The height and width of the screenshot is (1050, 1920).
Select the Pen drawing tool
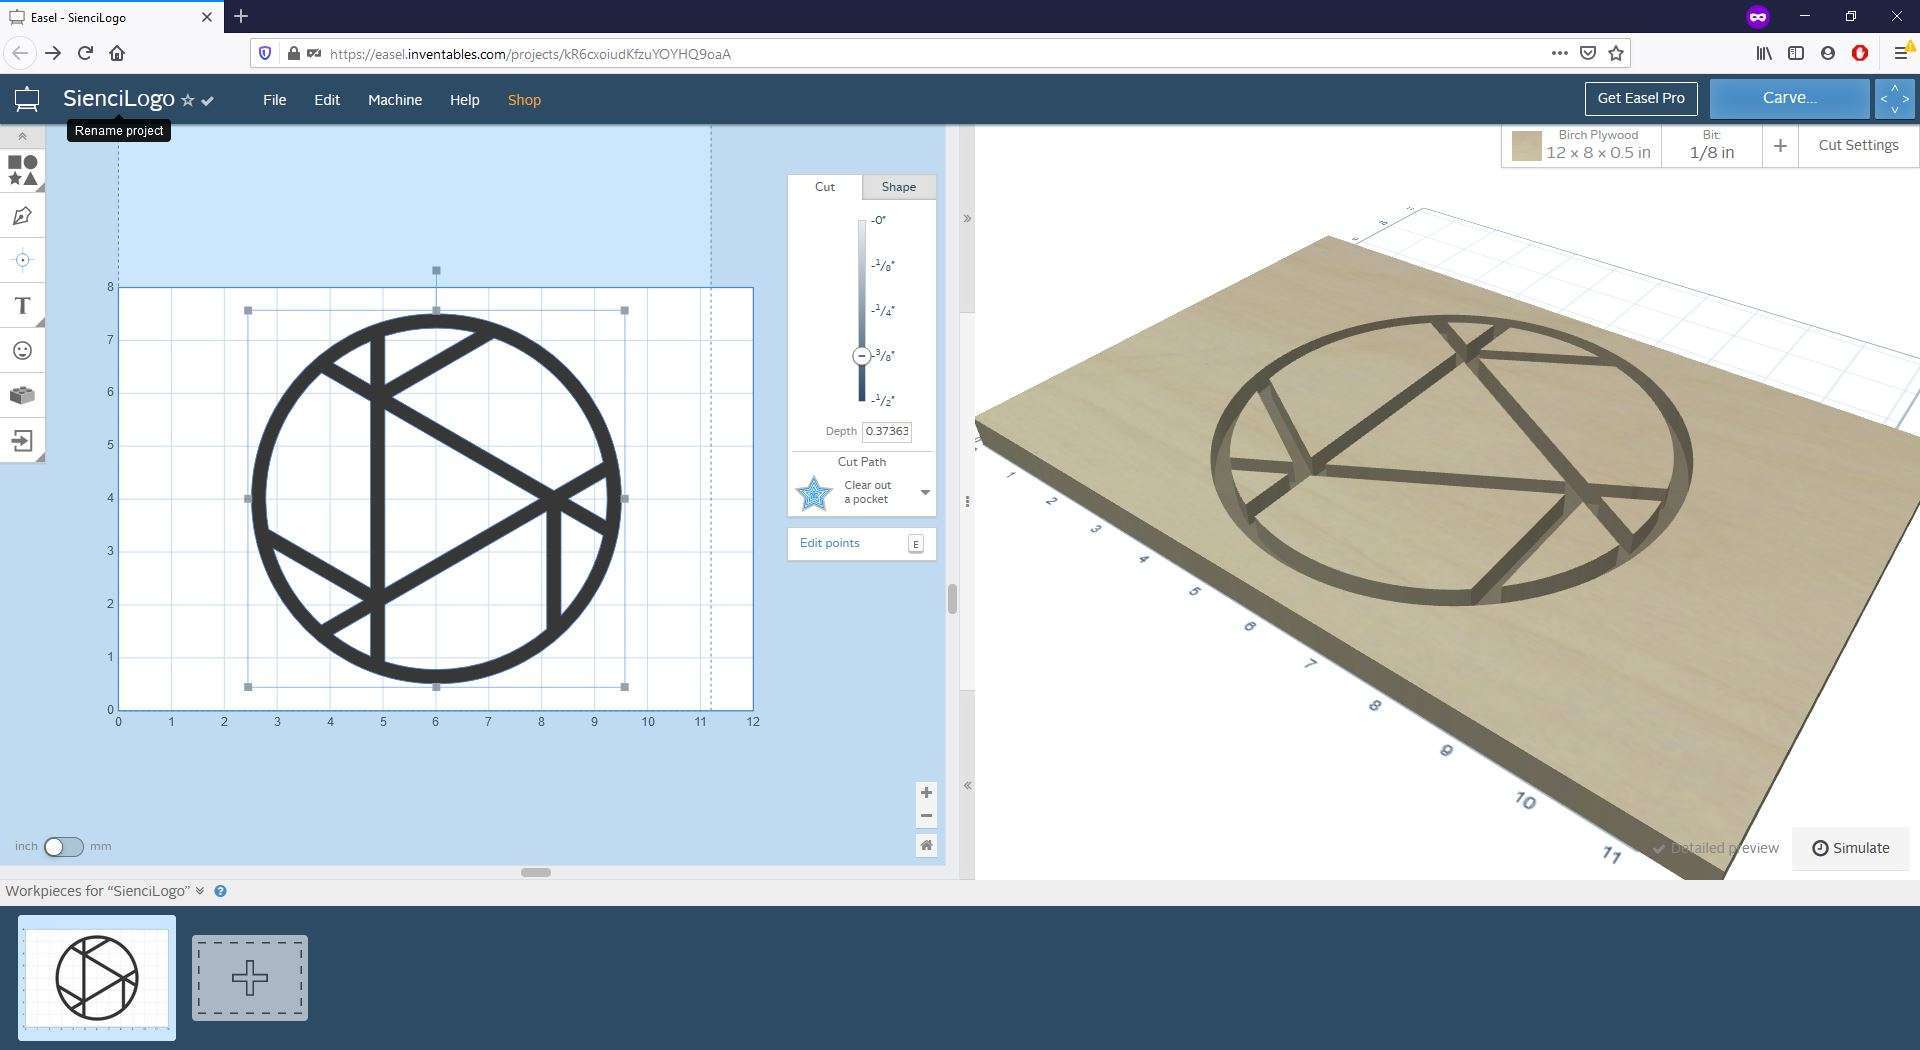coord(22,216)
